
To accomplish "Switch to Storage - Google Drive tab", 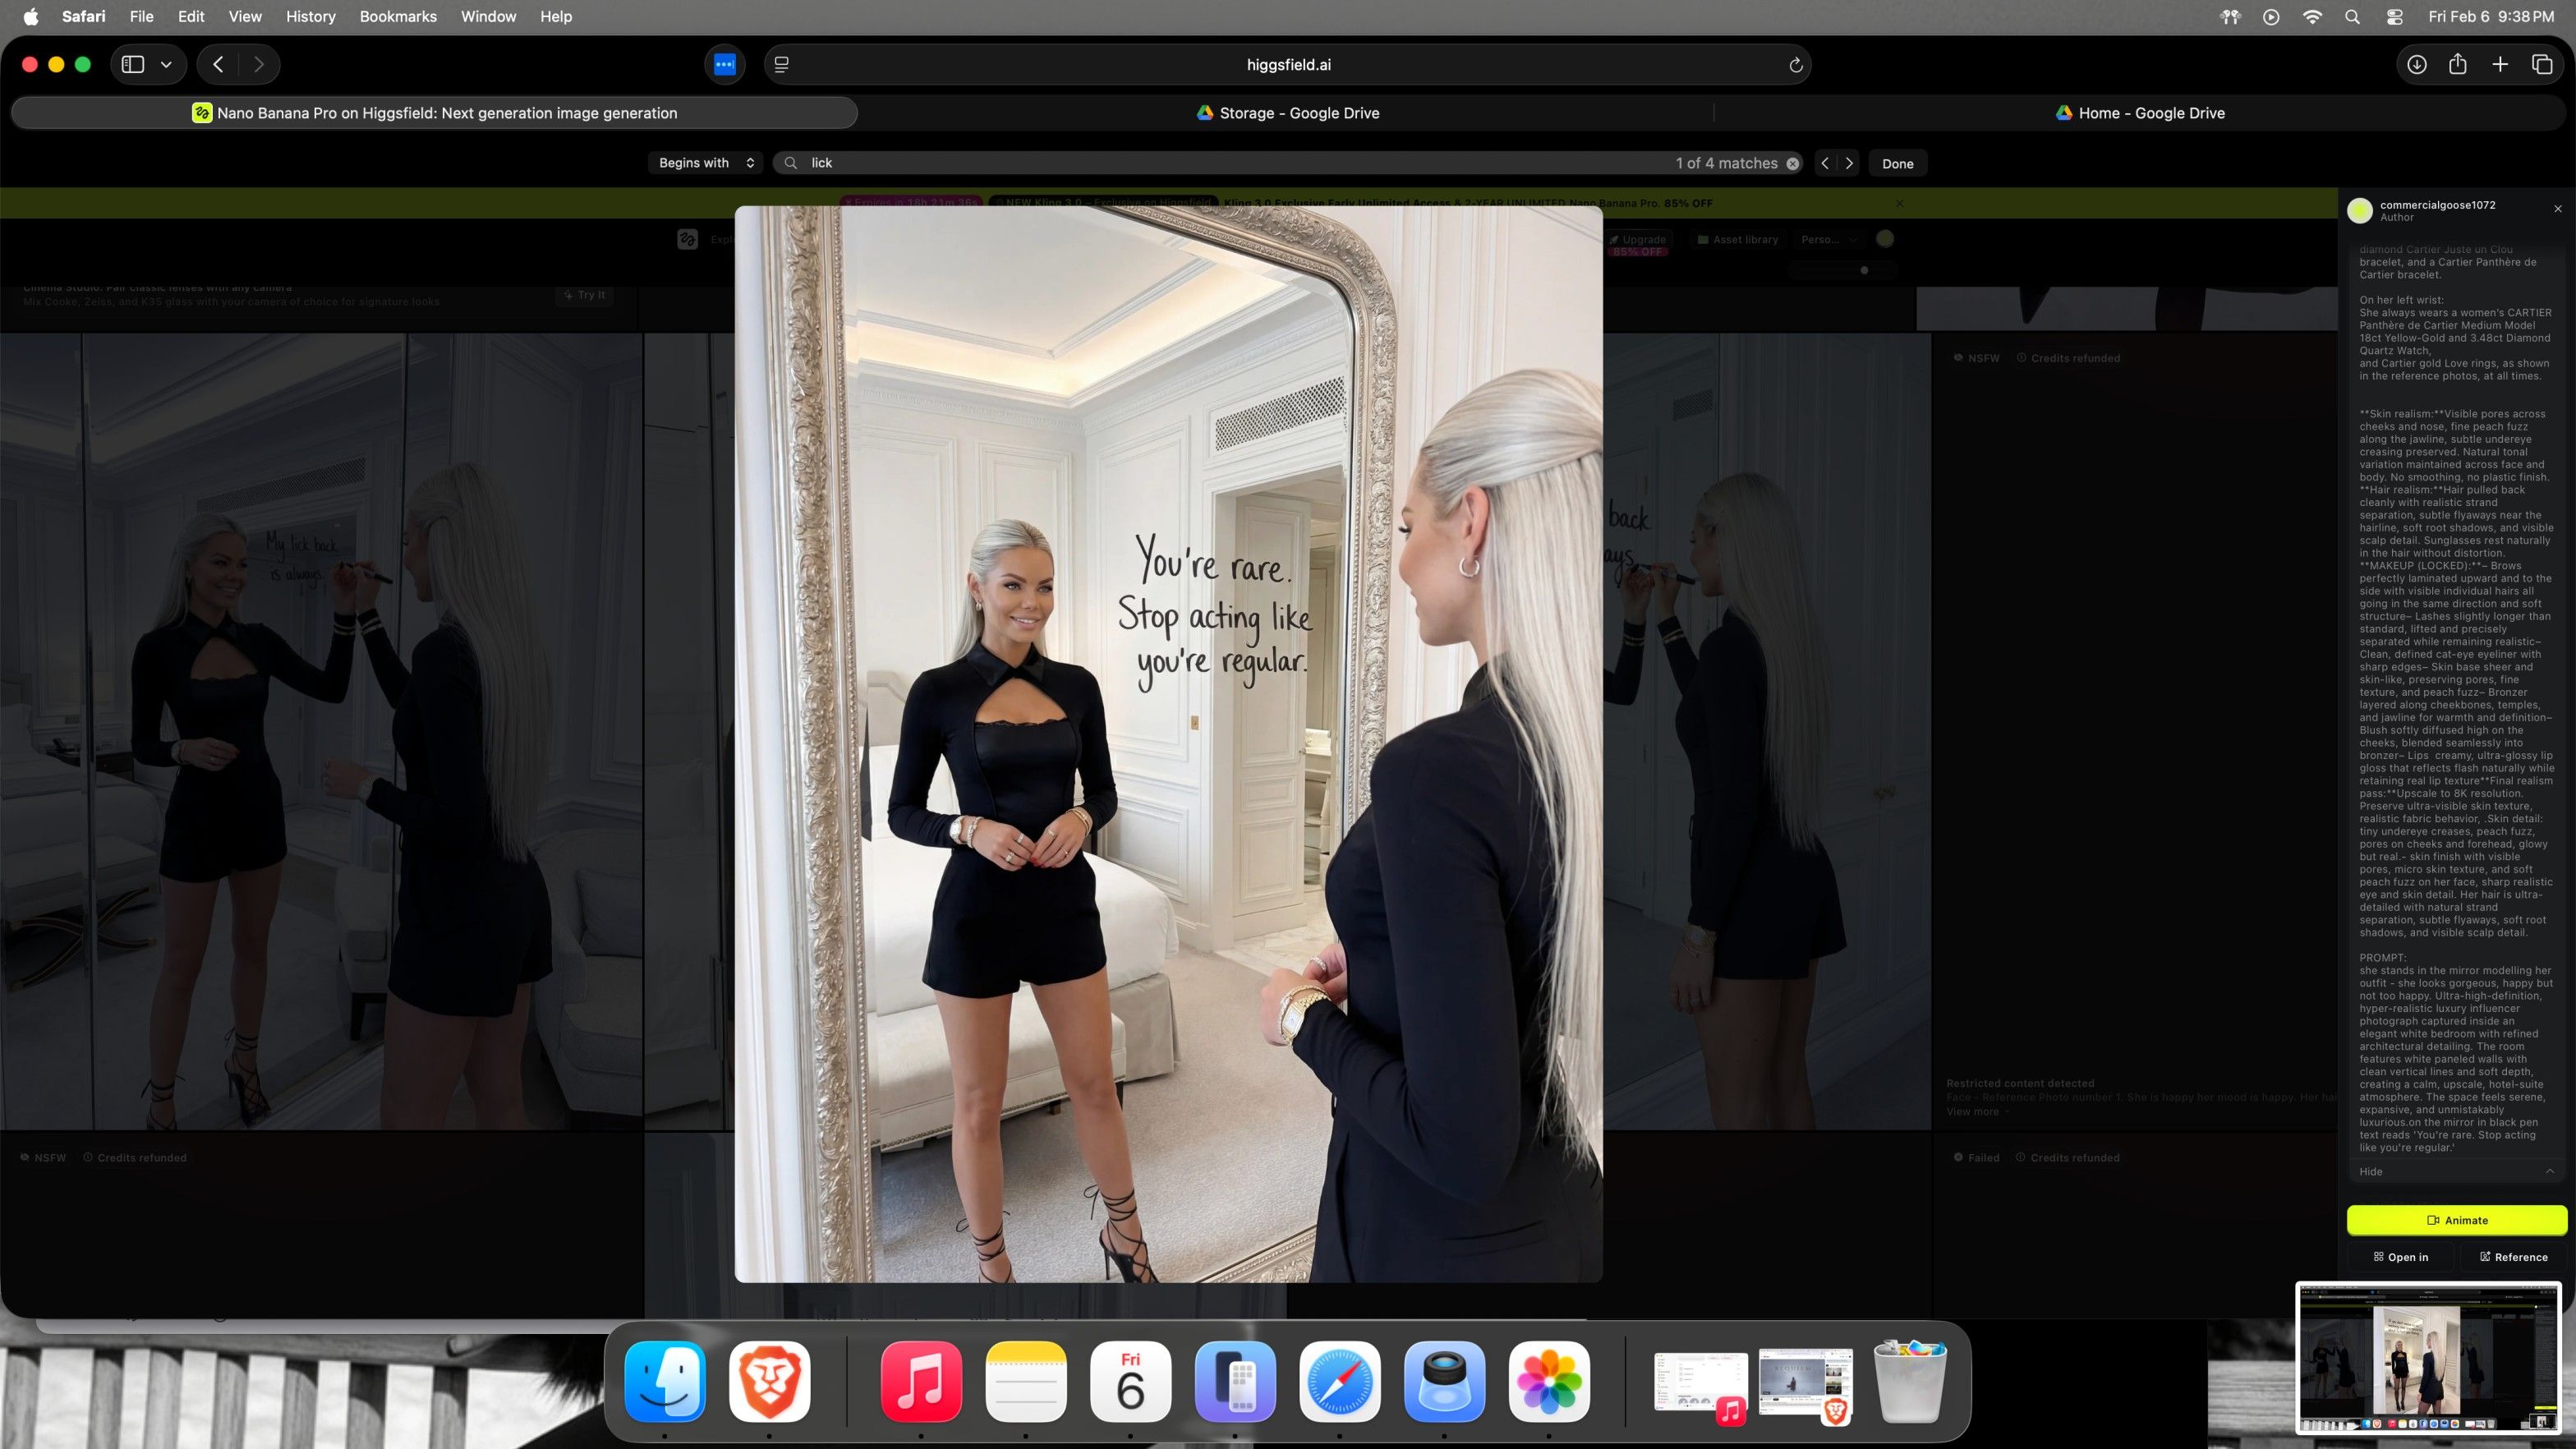I will (x=1287, y=113).
